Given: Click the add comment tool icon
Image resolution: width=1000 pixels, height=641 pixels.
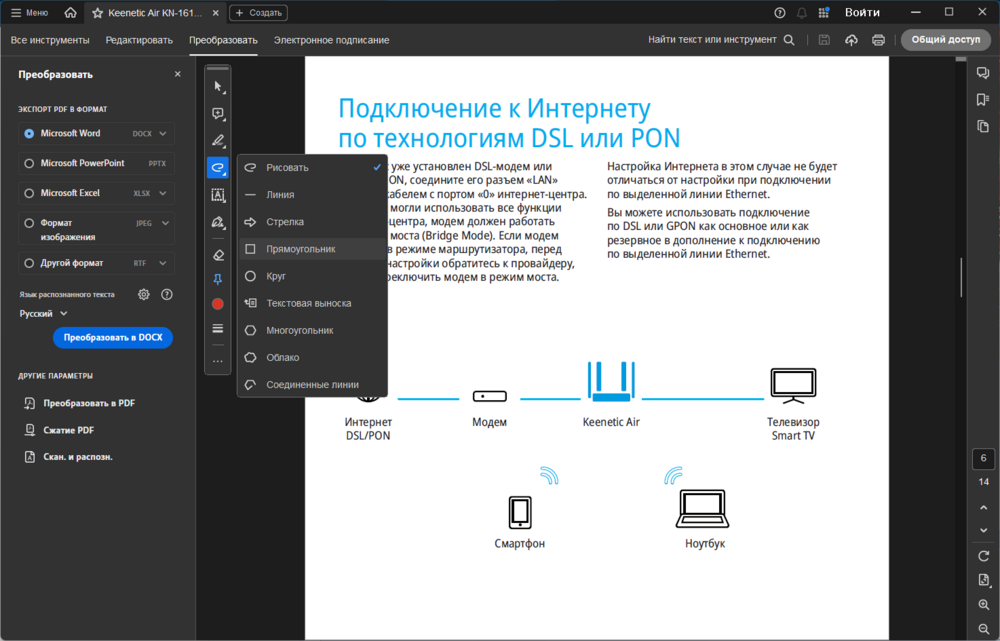Looking at the screenshot, I should (218, 114).
